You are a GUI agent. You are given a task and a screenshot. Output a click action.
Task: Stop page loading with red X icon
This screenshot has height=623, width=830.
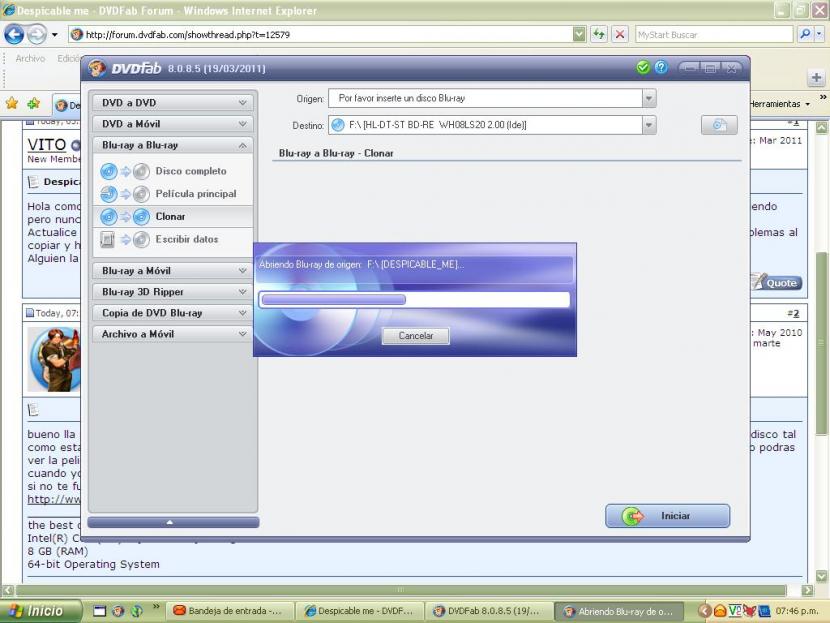[x=619, y=34]
